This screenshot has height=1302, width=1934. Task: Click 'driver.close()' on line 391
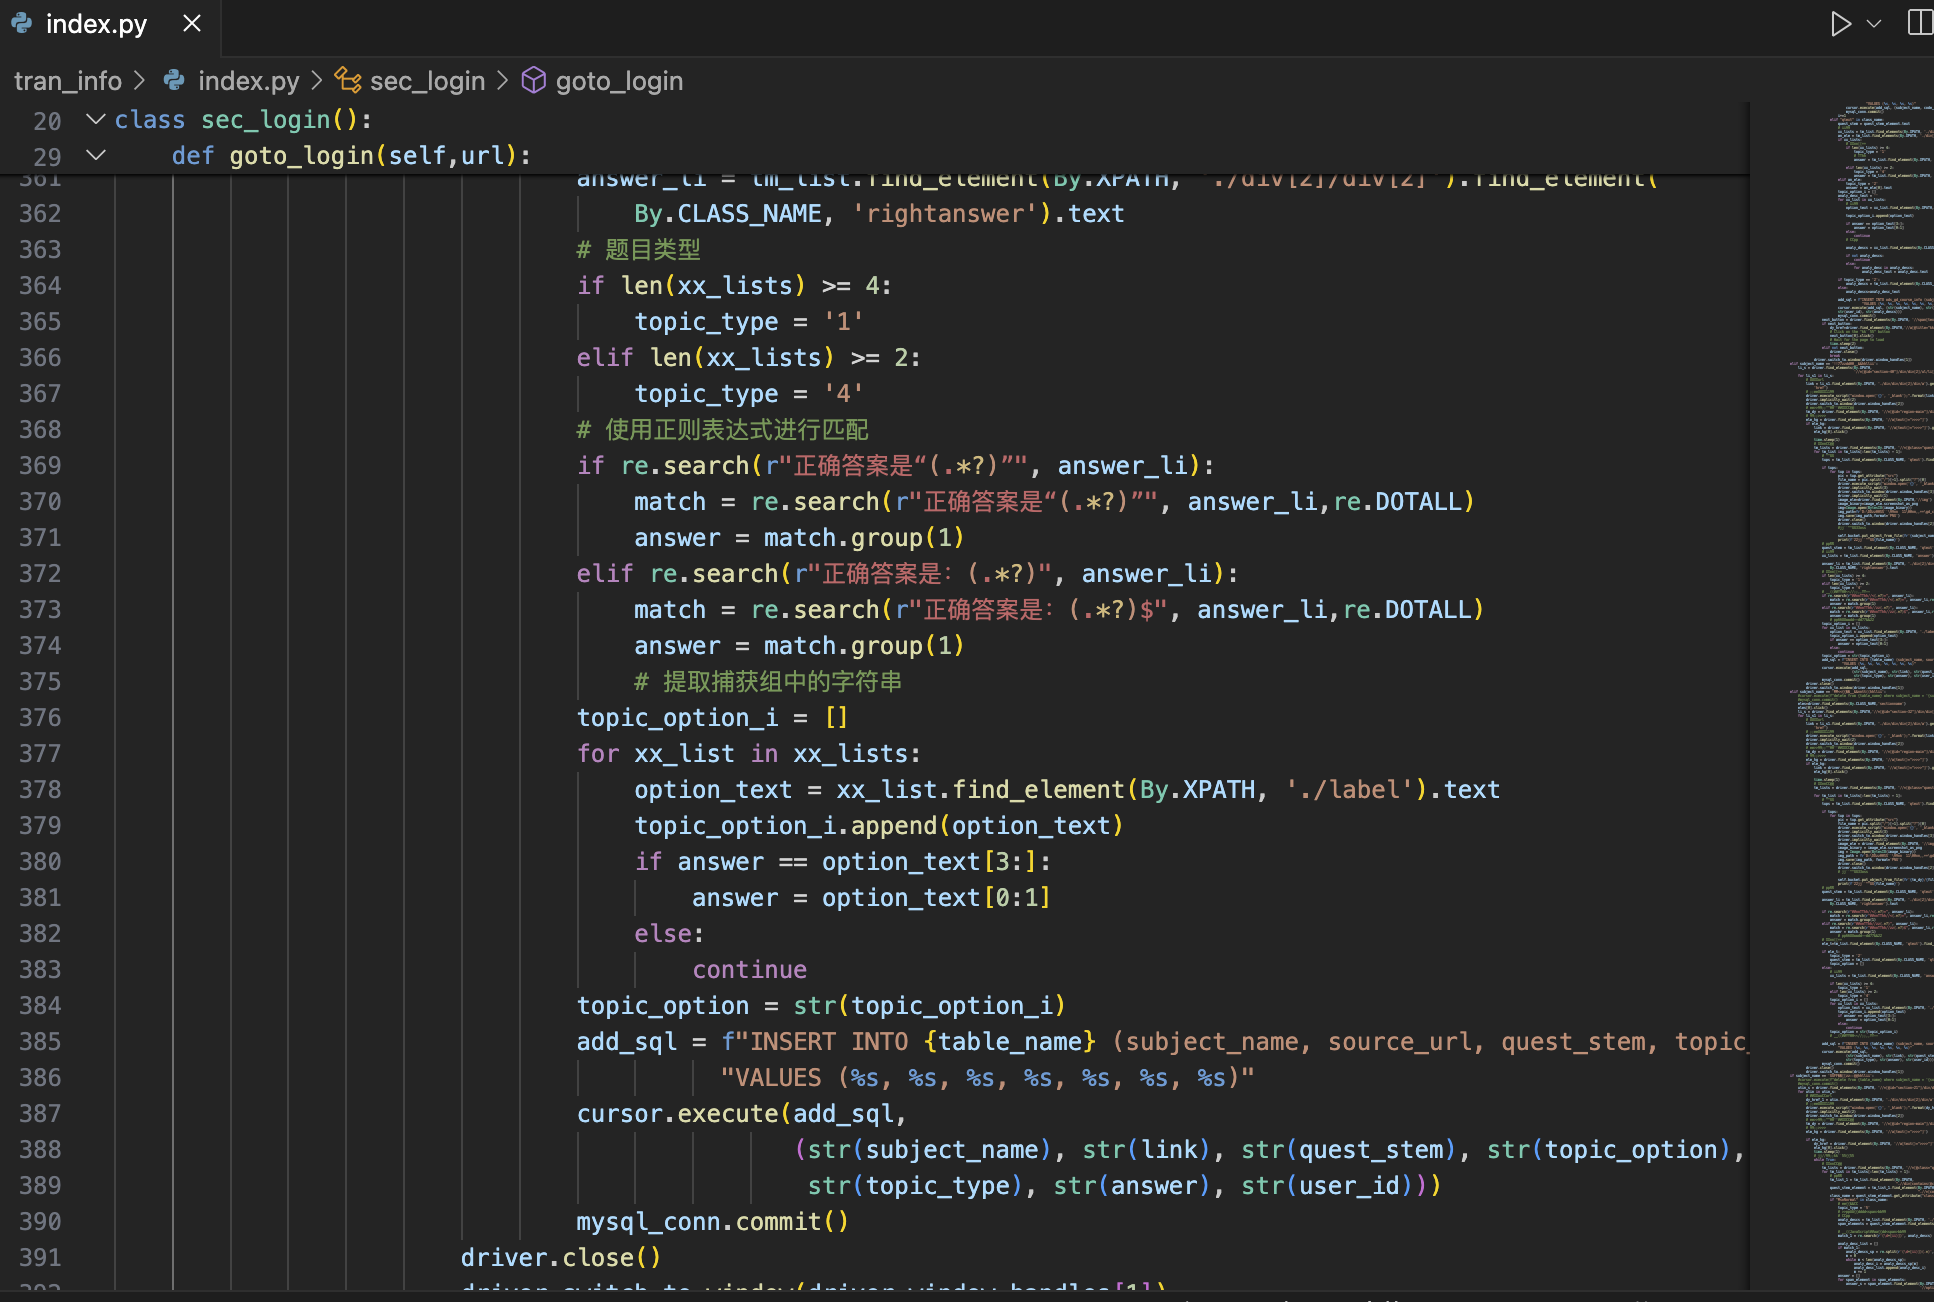click(560, 1258)
